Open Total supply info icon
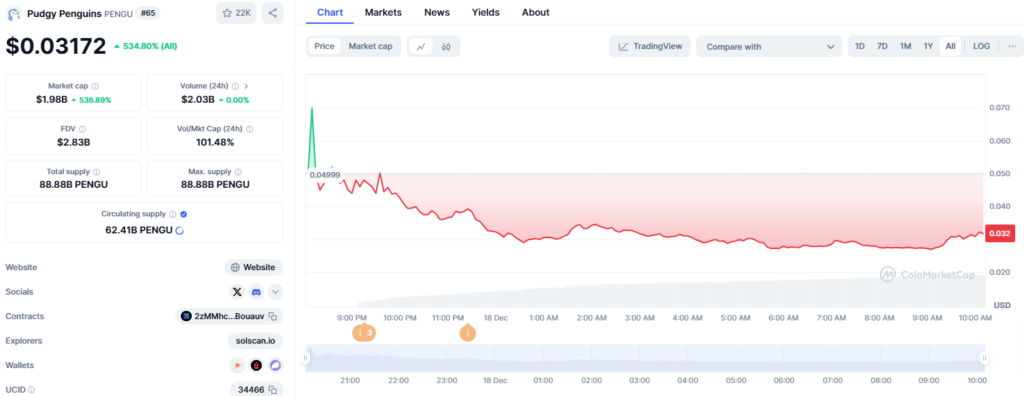This screenshot has height=396, width=1024. click(x=96, y=172)
